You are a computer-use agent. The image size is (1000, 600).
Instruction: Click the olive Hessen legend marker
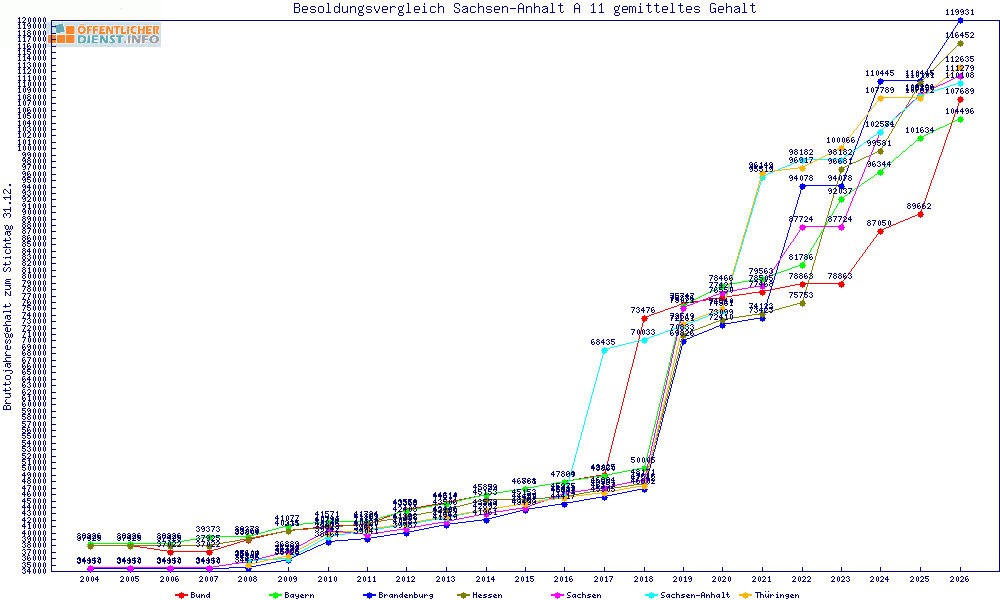462,595
